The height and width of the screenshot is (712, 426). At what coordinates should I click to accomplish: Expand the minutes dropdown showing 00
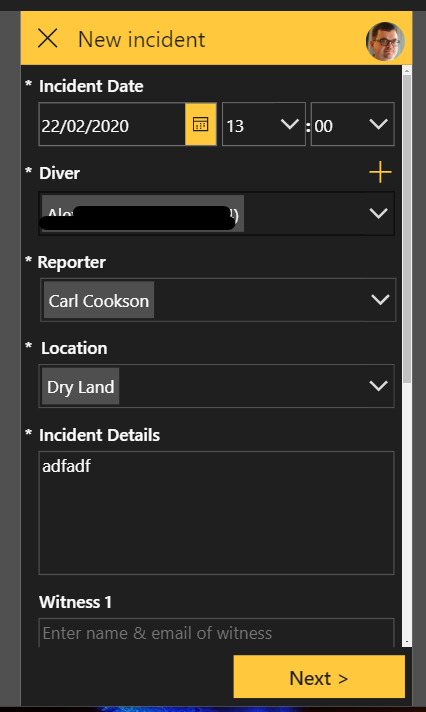click(x=352, y=124)
